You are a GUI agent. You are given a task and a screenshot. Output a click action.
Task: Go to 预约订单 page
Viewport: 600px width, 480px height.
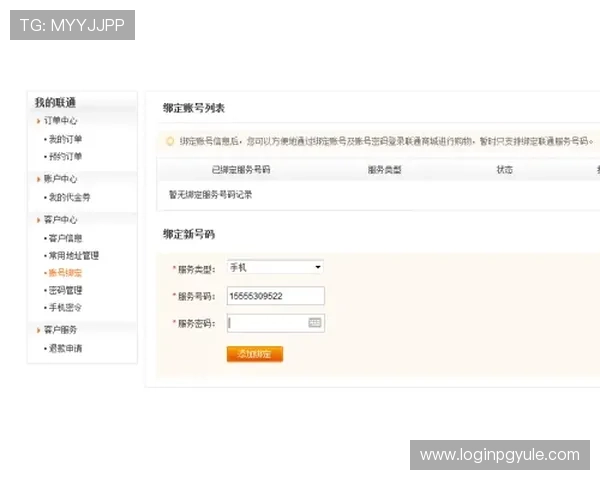tap(65, 157)
